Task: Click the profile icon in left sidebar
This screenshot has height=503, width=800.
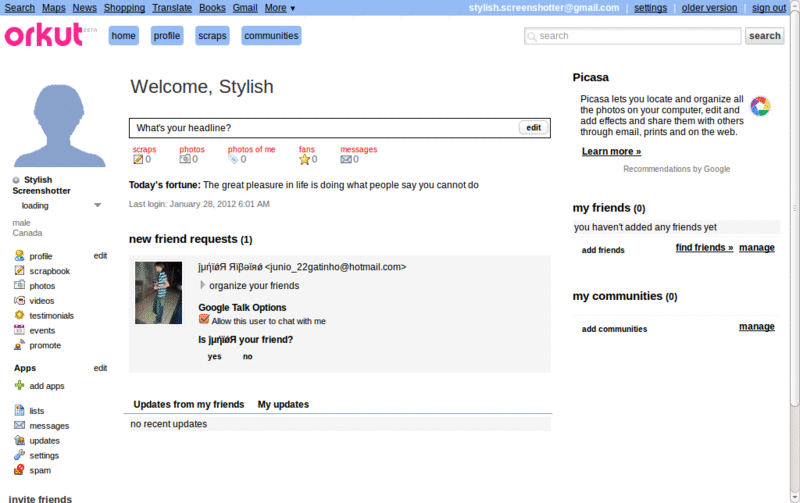Action: click(19, 256)
